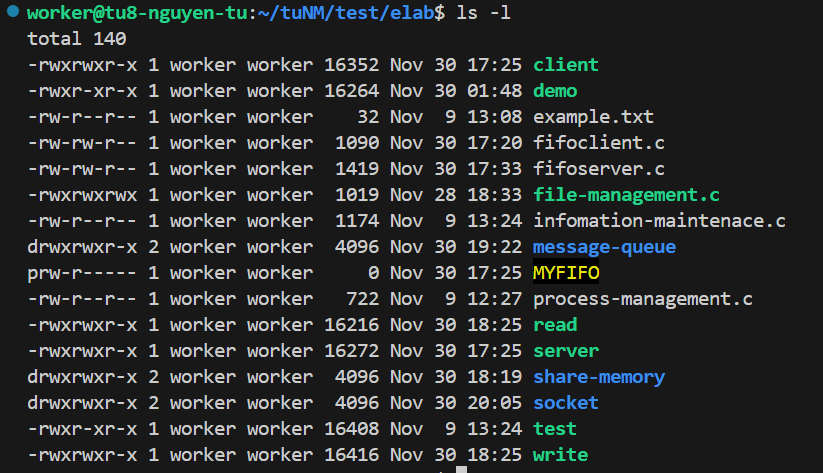Screen dimensions: 823x473
Task: Click the terminal cursor block at bottom
Action: (x=461, y=468)
